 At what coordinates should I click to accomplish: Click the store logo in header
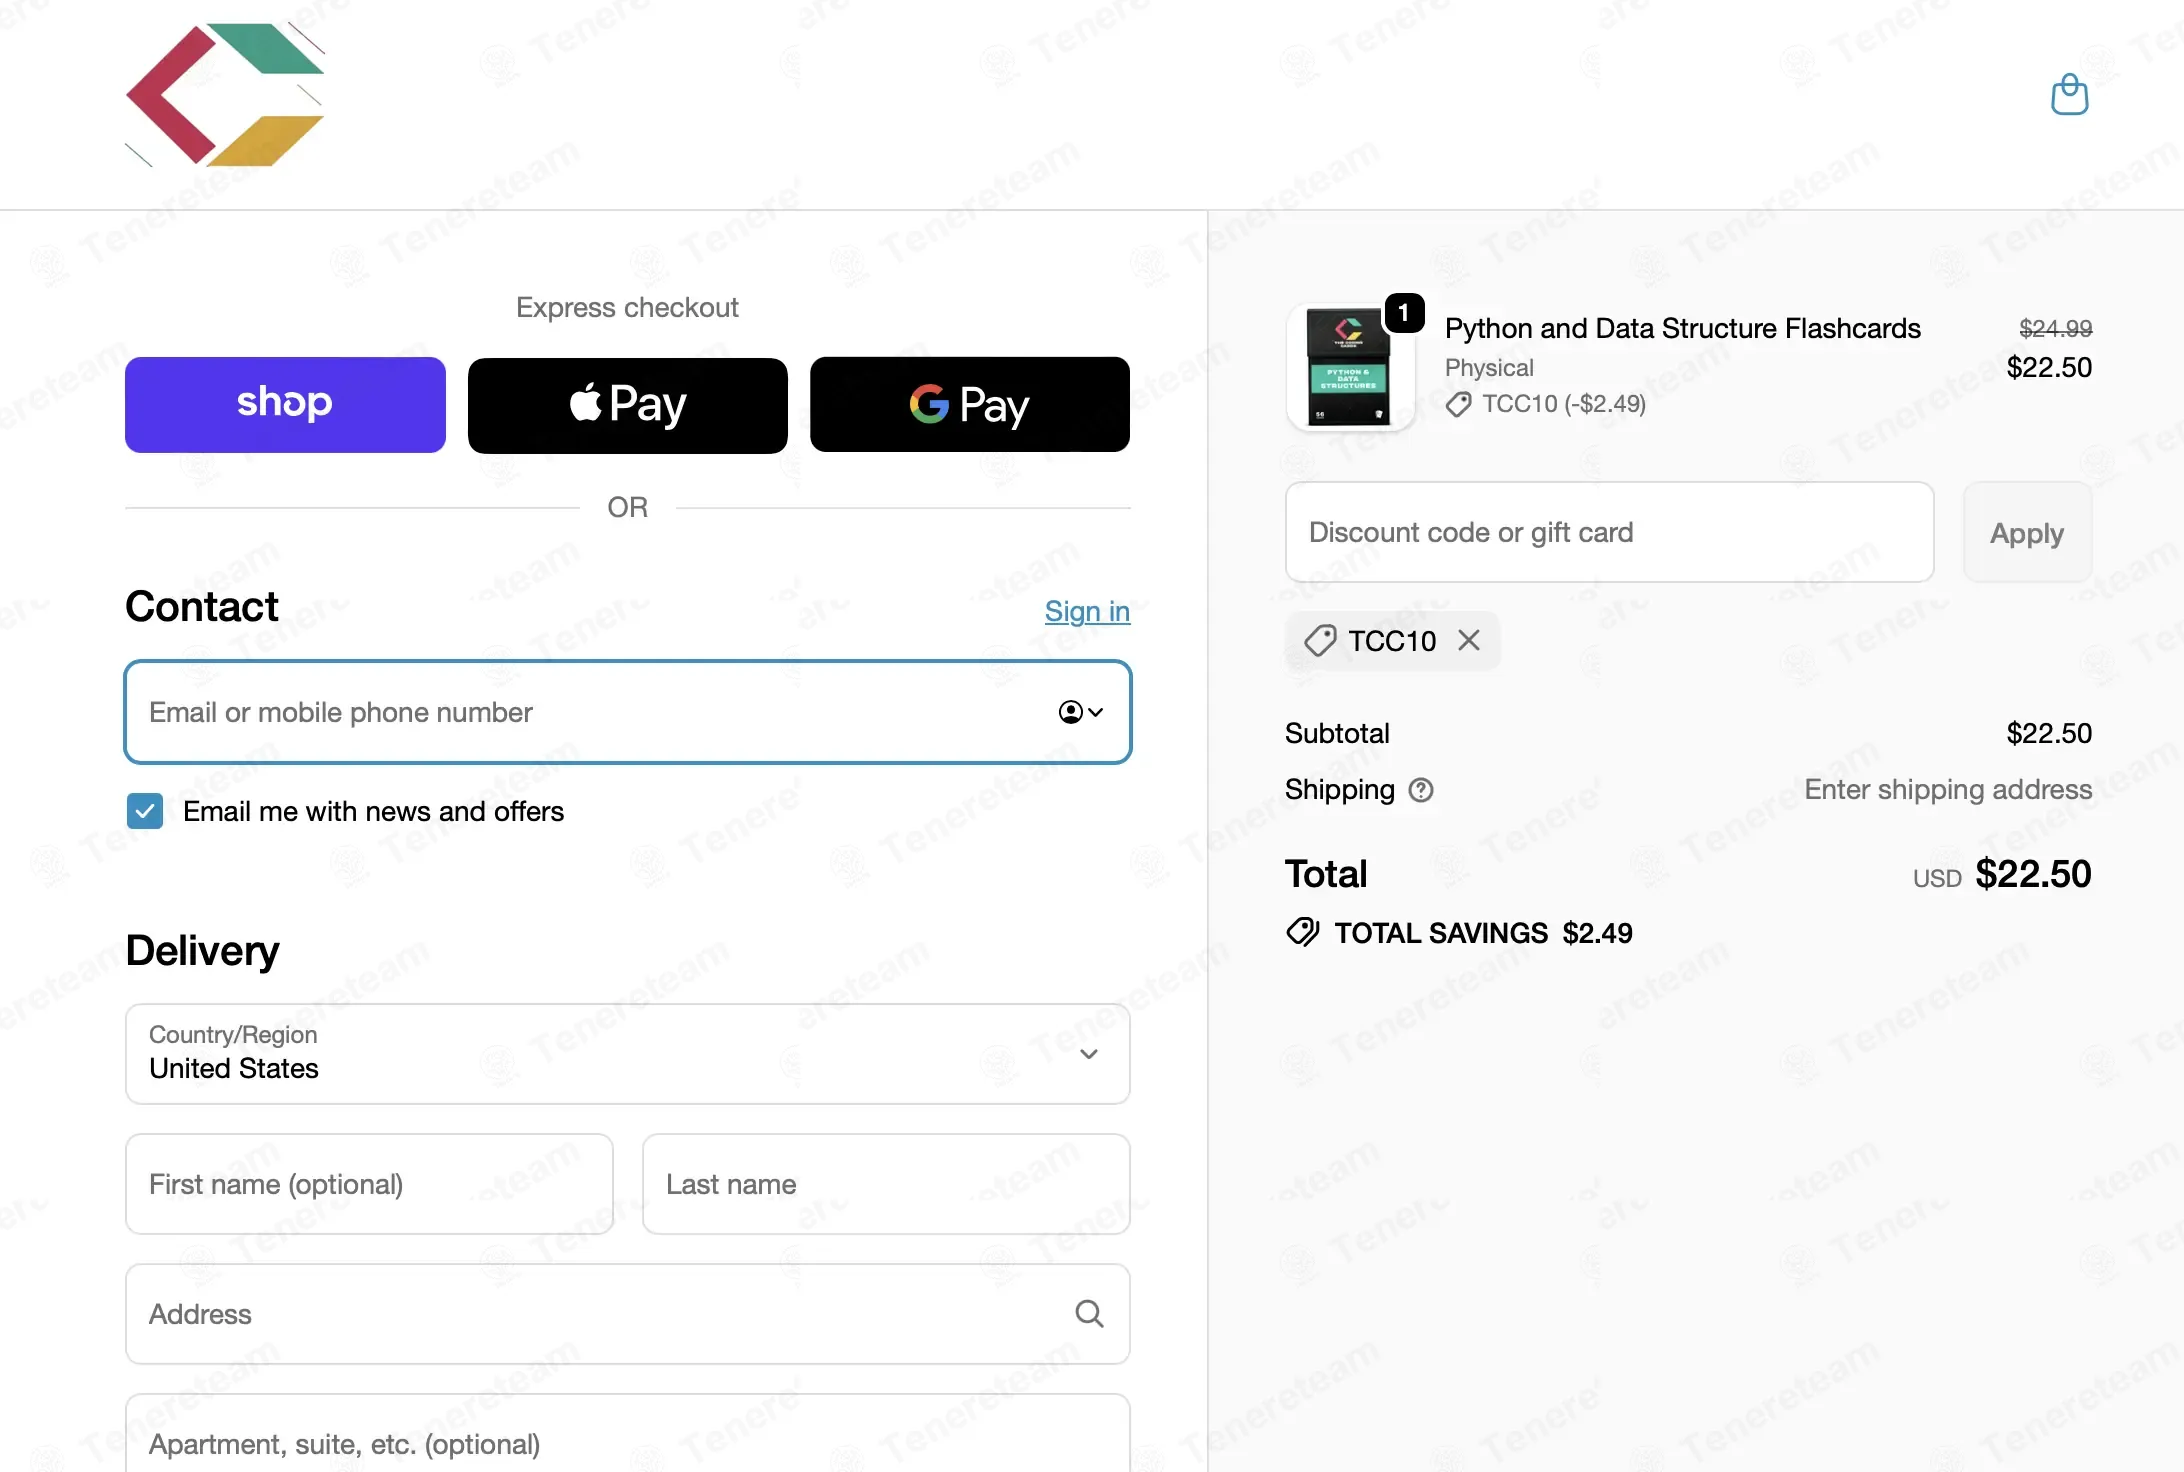pyautogui.click(x=225, y=95)
